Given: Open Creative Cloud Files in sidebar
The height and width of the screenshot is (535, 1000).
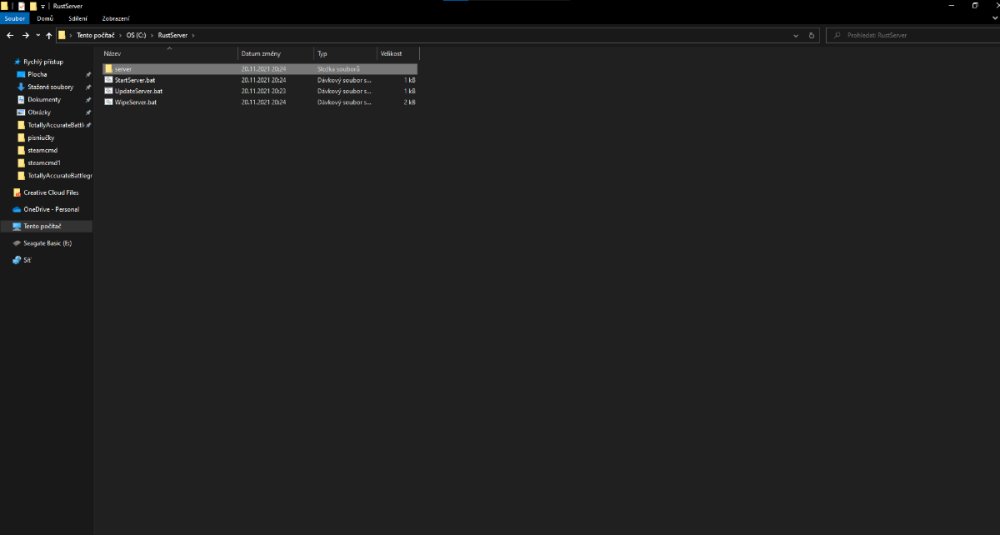Looking at the screenshot, I should click(x=51, y=192).
